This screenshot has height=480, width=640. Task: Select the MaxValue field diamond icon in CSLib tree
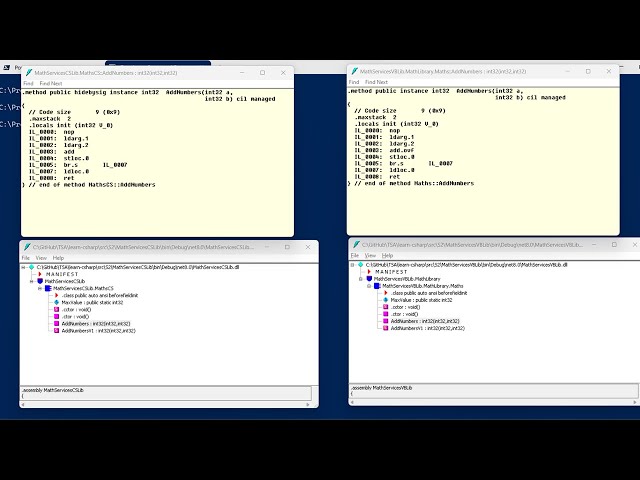[56, 302]
